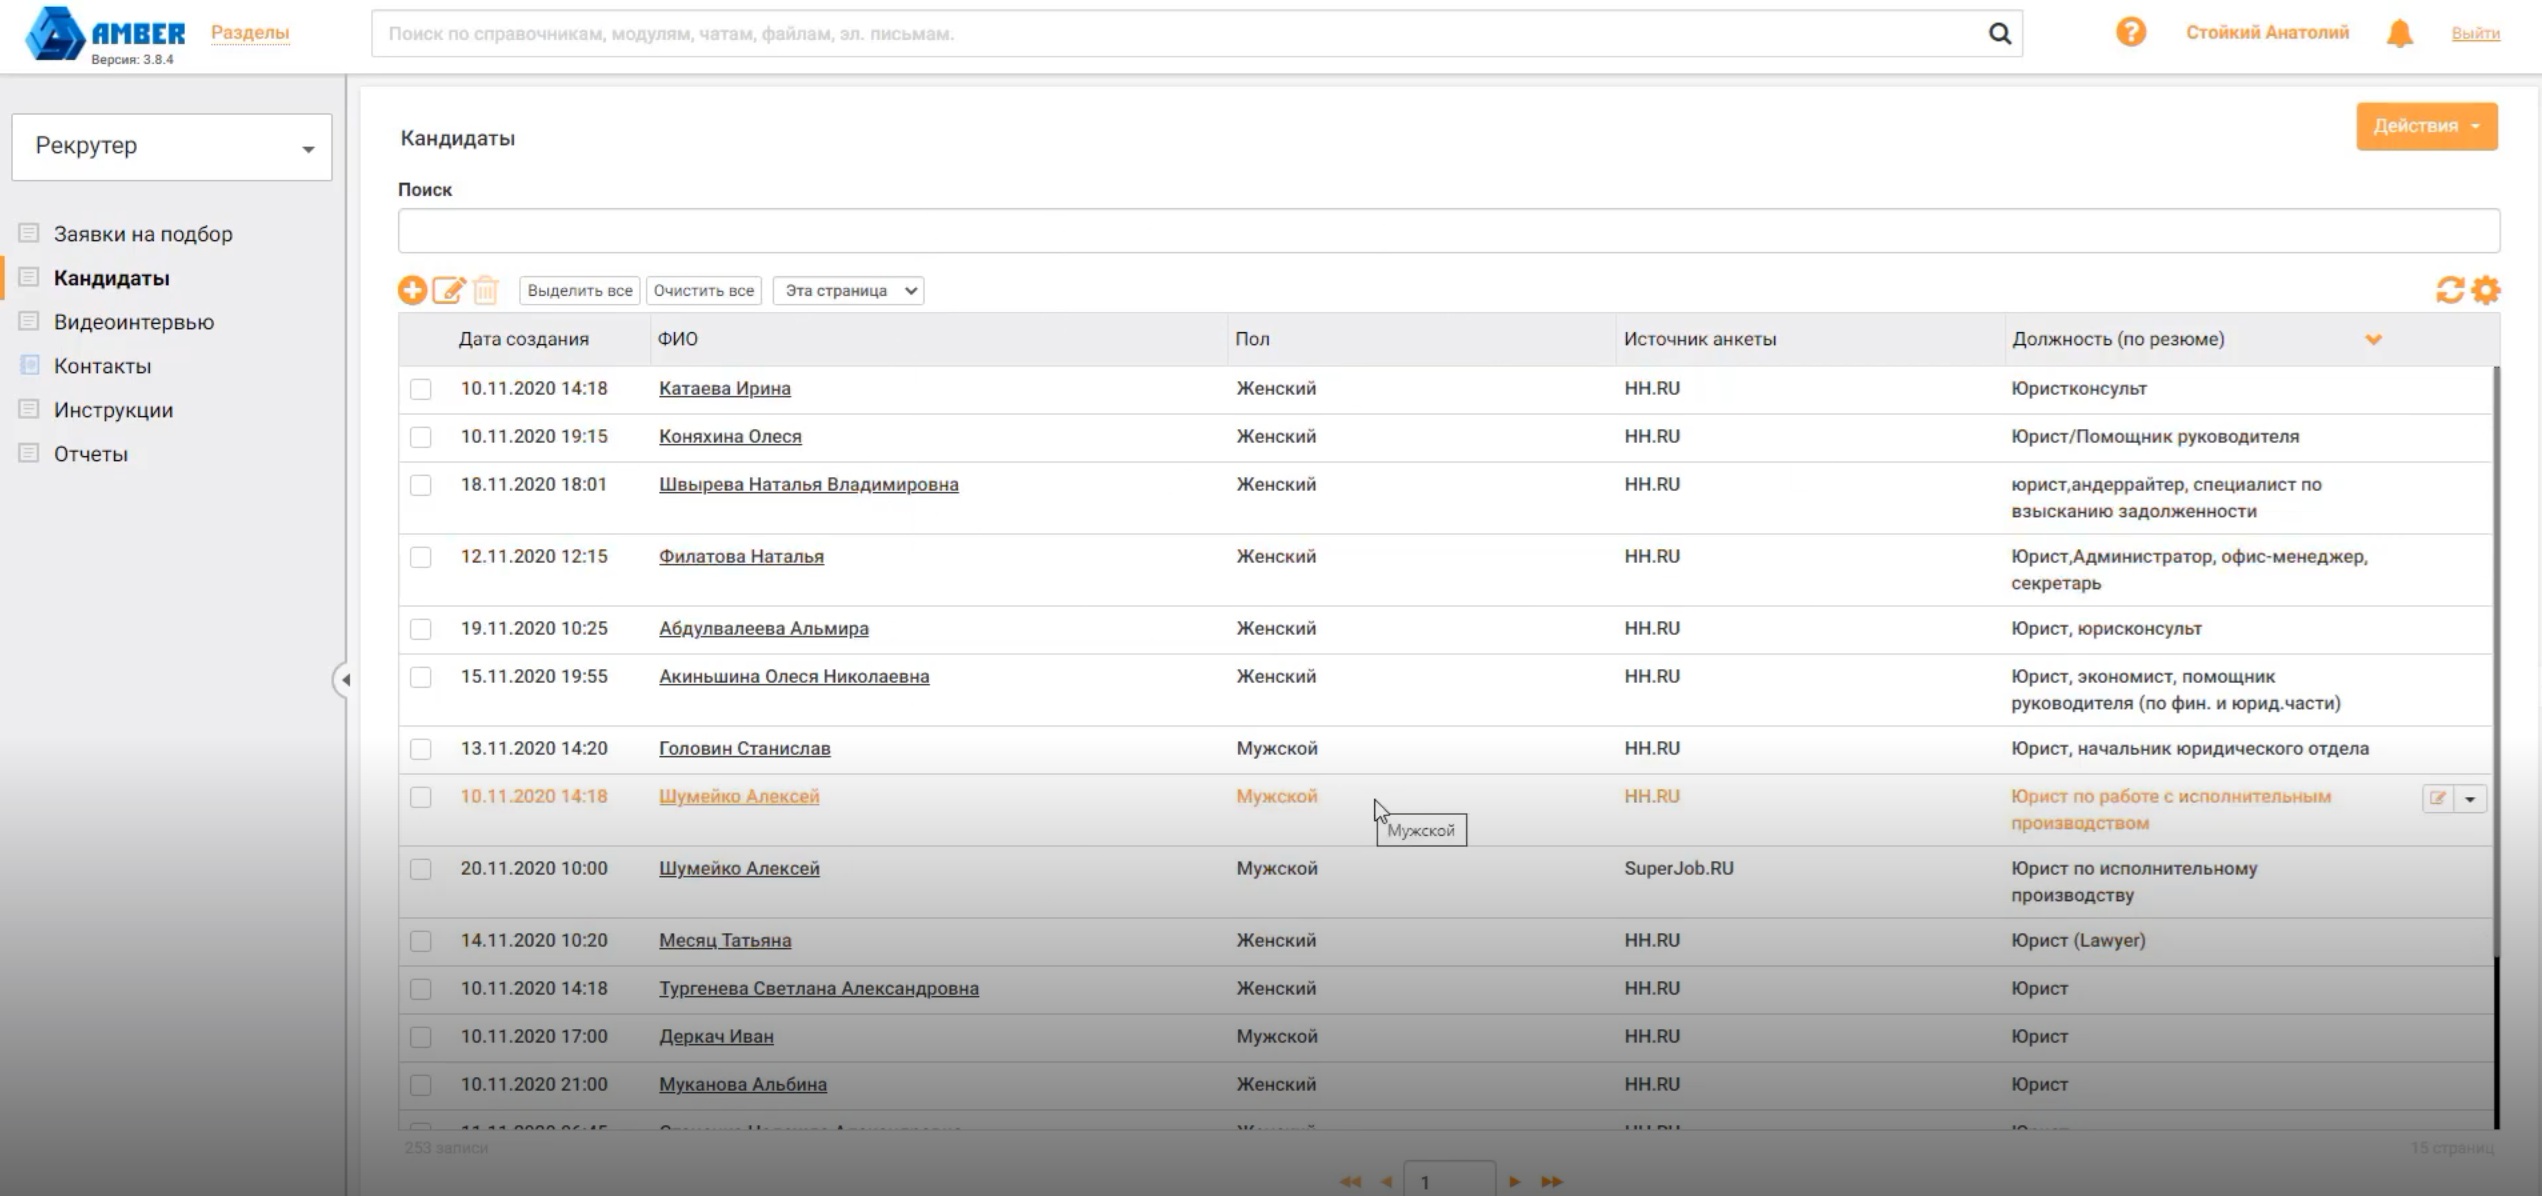Viewport: 2542px width, 1196px height.
Task: Click the search magnifier icon in top bar
Action: (1999, 33)
